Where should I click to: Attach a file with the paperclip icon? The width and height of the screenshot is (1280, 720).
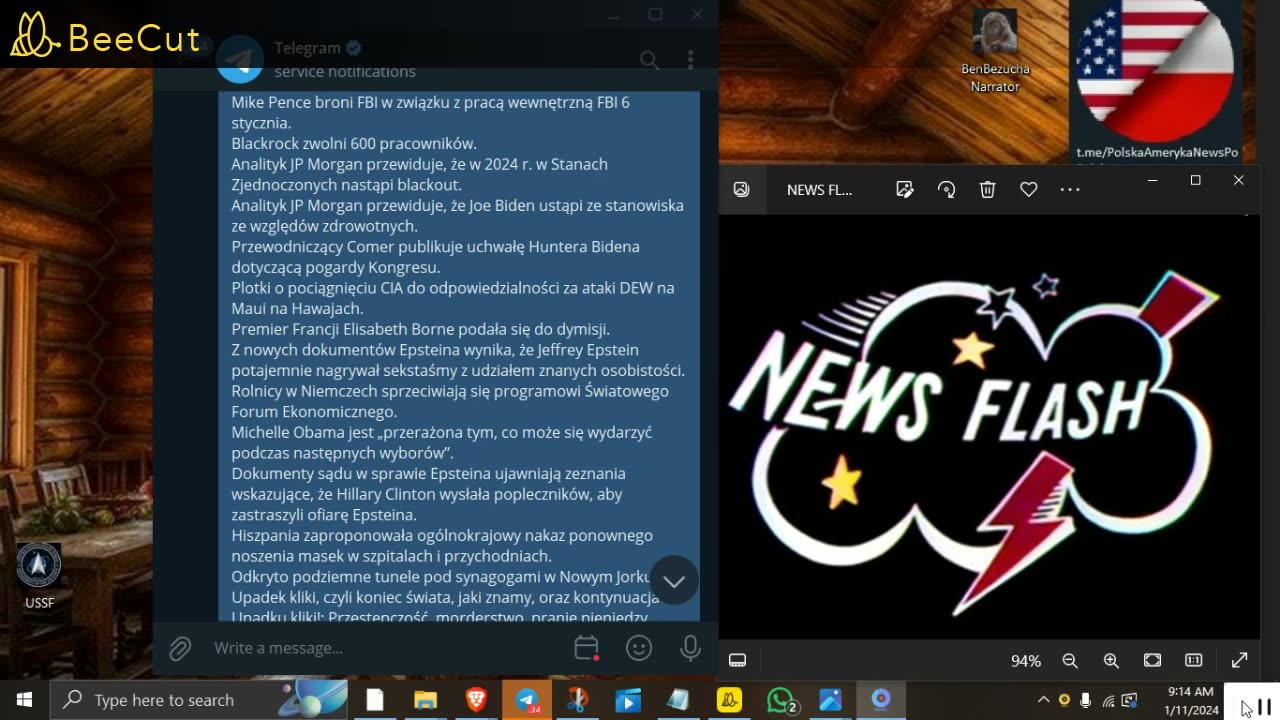(x=180, y=649)
